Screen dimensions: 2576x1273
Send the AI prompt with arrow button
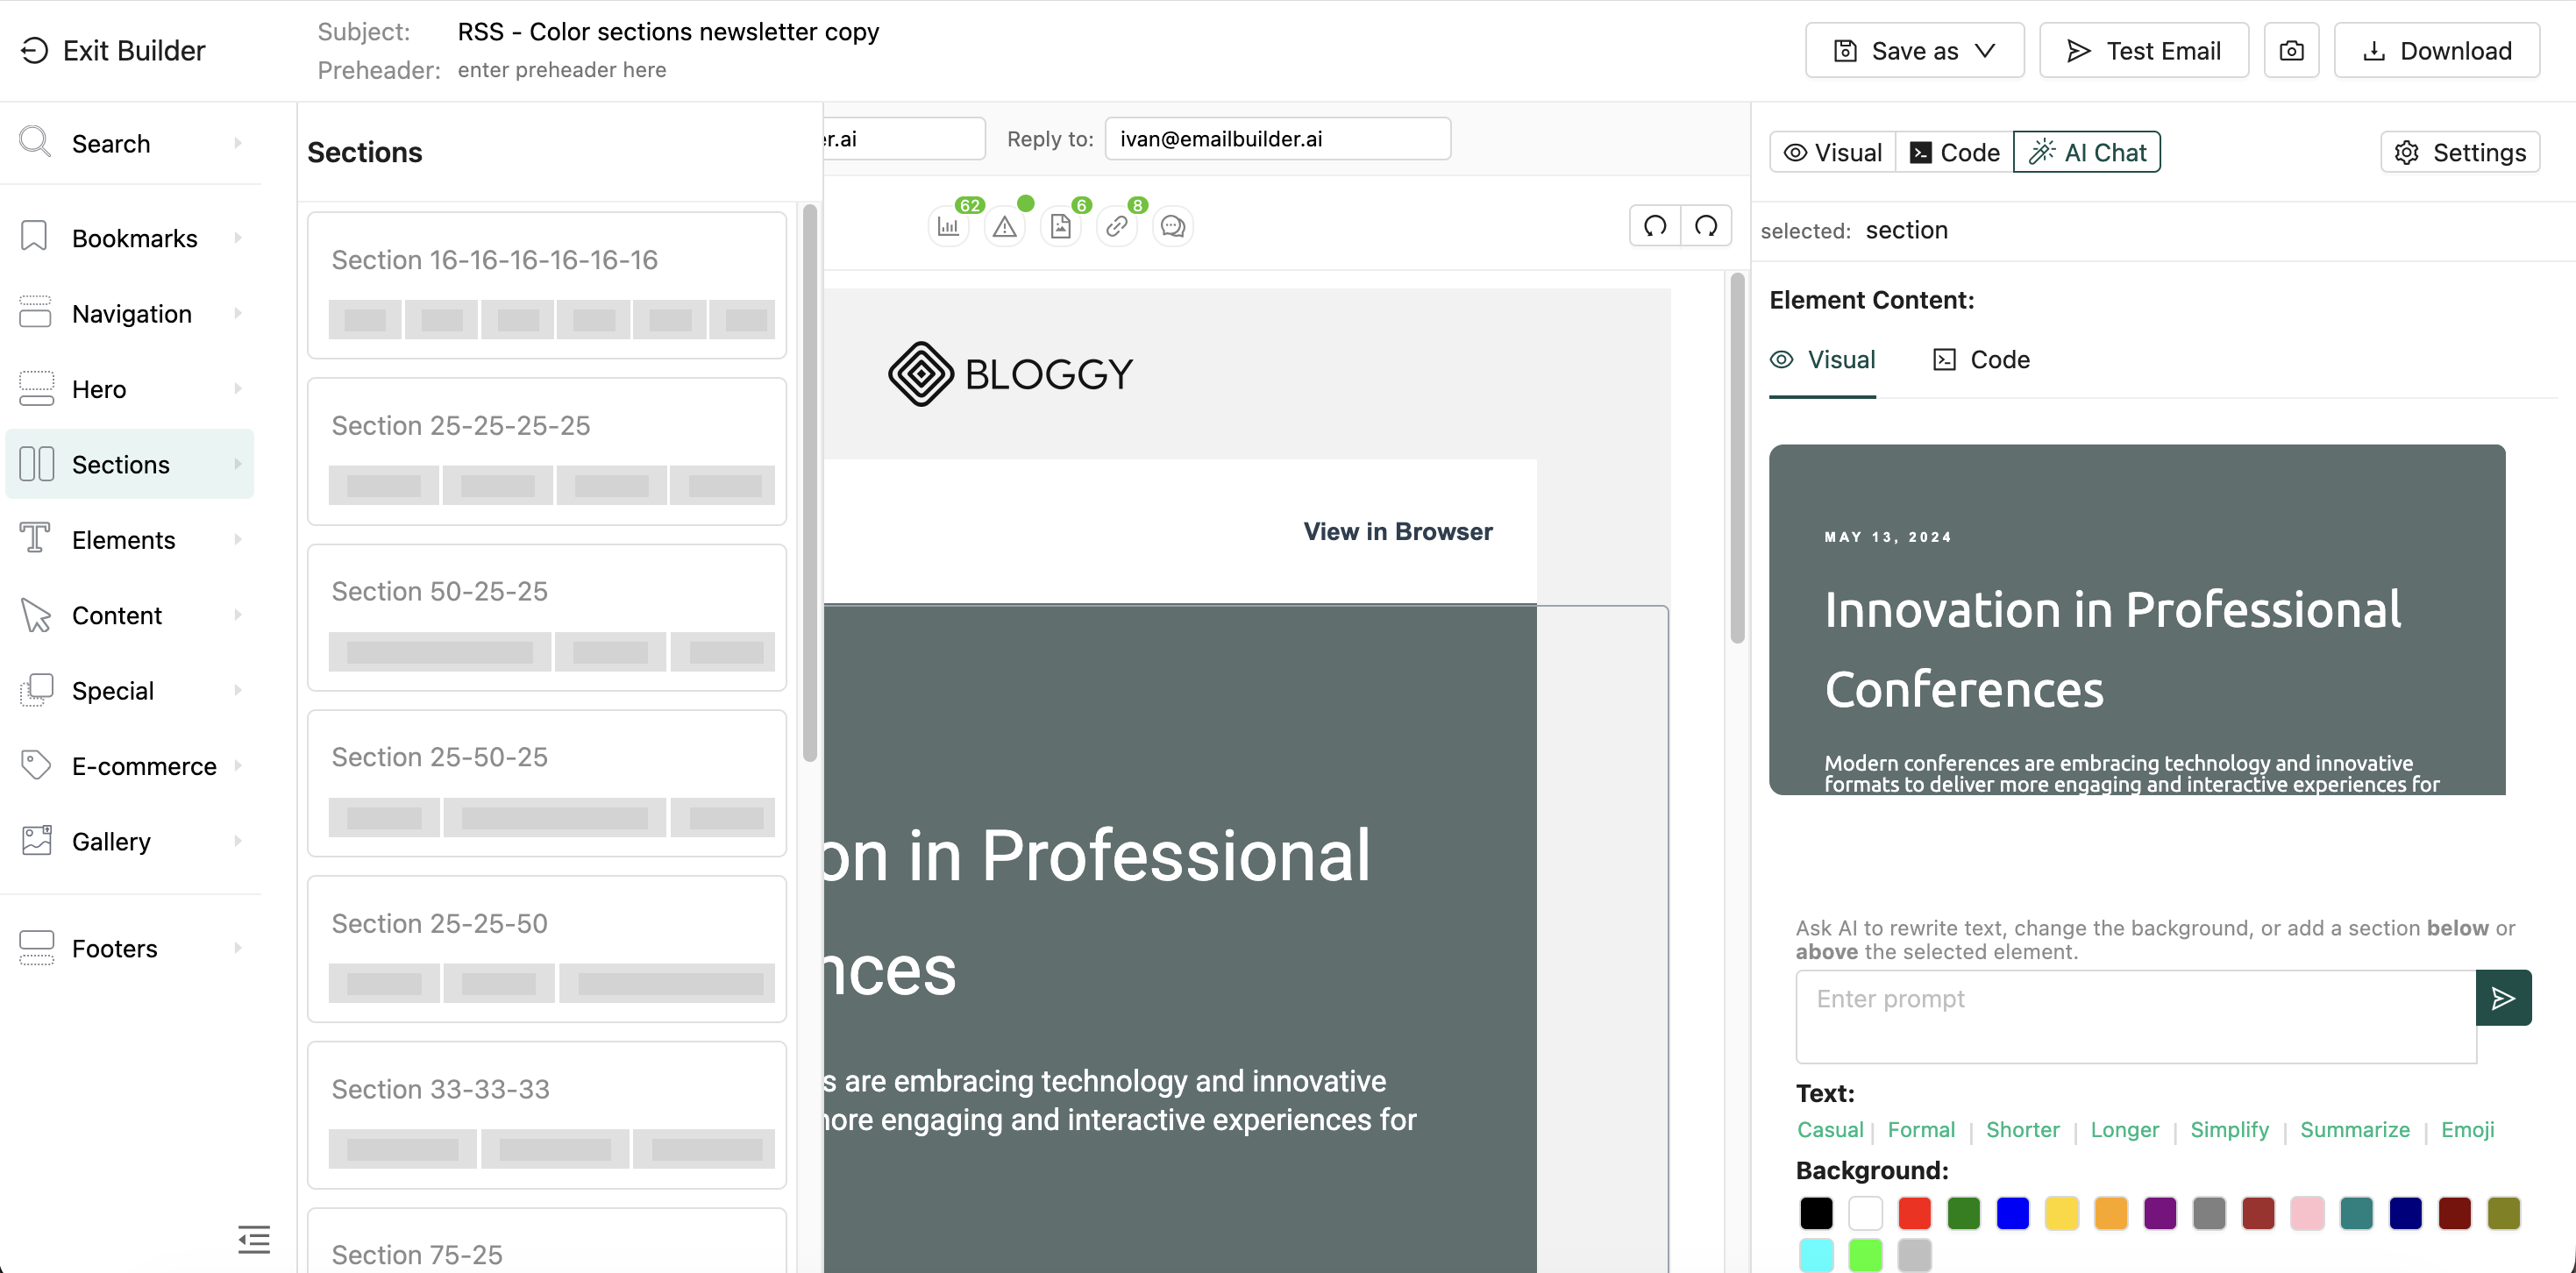coord(2503,997)
